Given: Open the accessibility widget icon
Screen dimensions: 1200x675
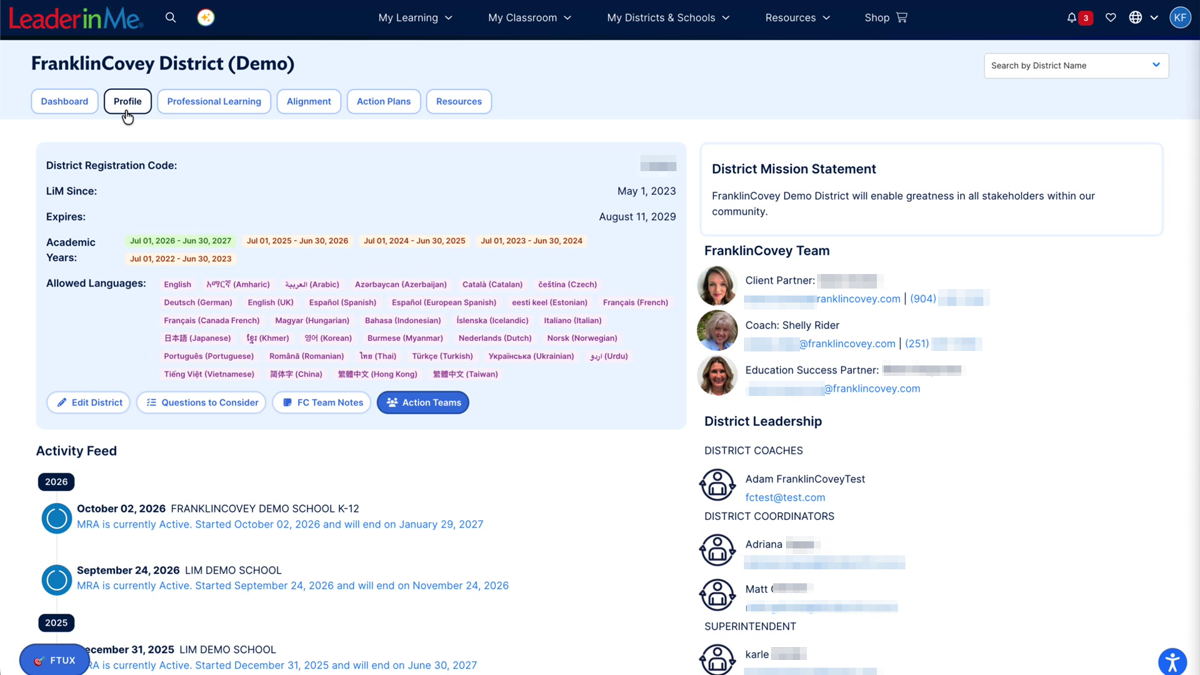Looking at the screenshot, I should pyautogui.click(x=1172, y=661).
